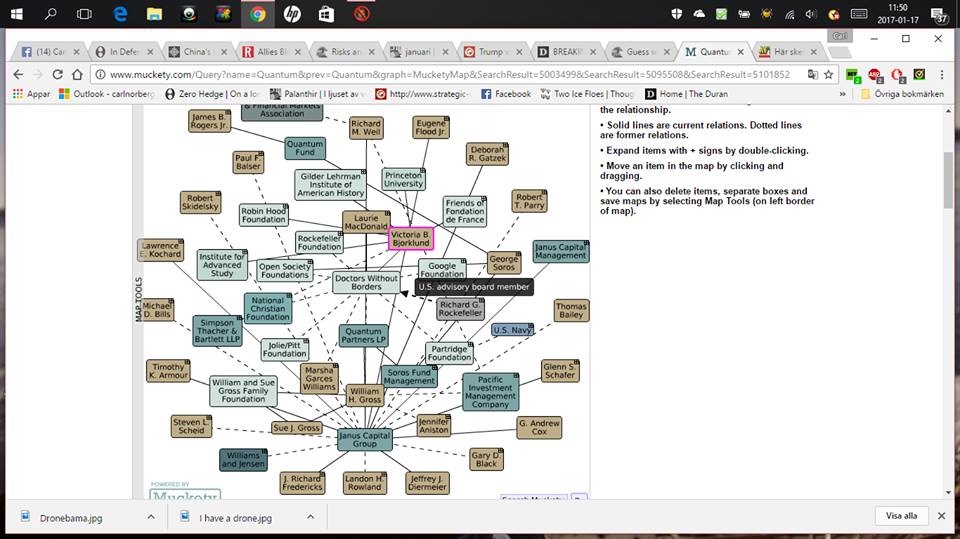The width and height of the screenshot is (960, 539).
Task: Open Windows Store from taskbar
Action: (326, 14)
